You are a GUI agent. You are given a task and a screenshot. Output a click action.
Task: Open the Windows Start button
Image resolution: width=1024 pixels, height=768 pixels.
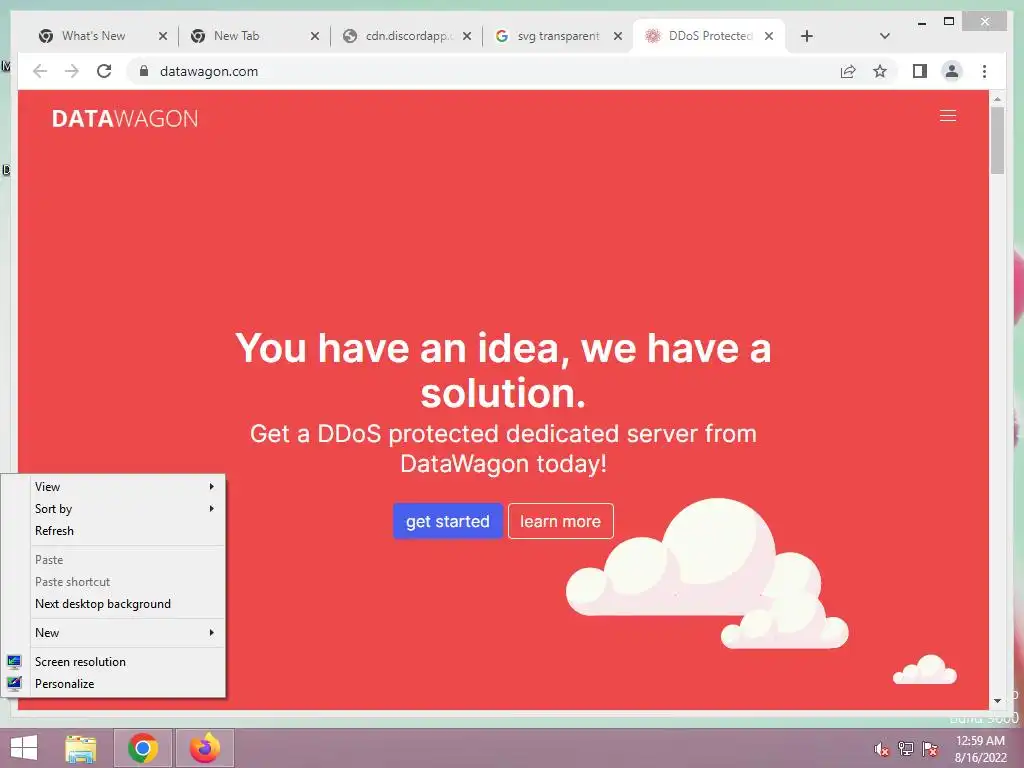coord(24,748)
